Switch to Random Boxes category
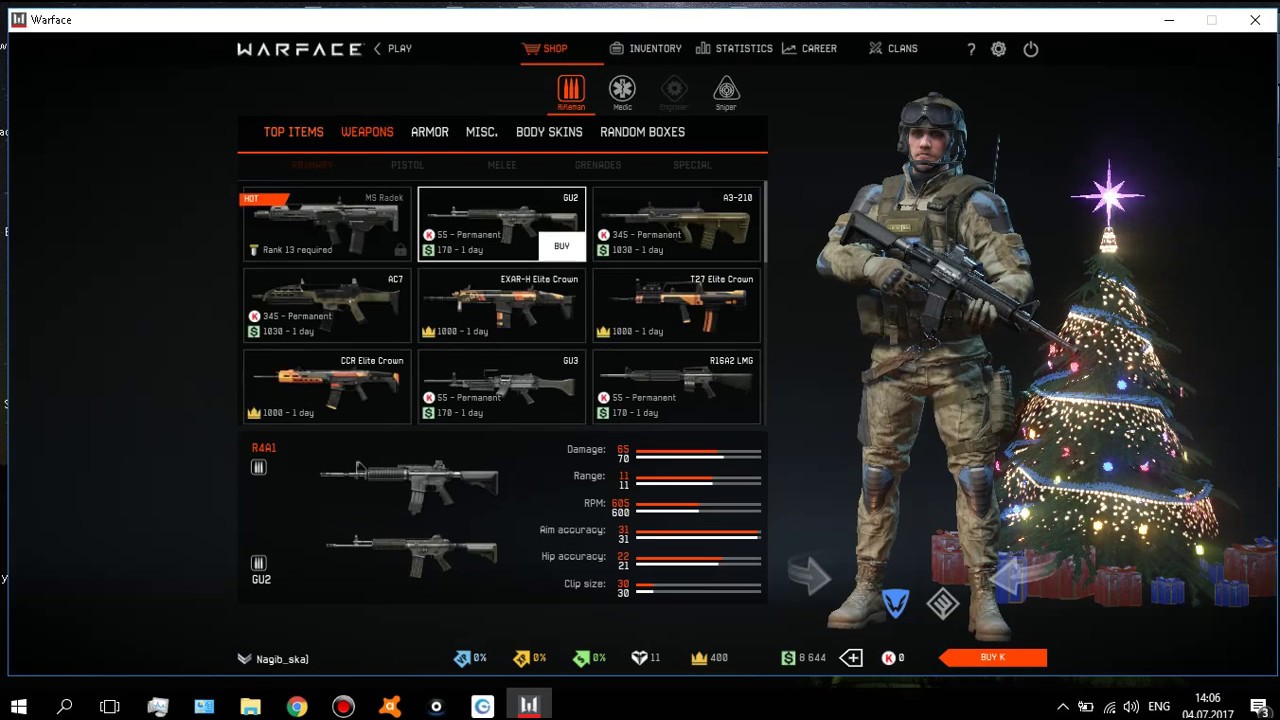This screenshot has height=720, width=1280. tap(642, 132)
